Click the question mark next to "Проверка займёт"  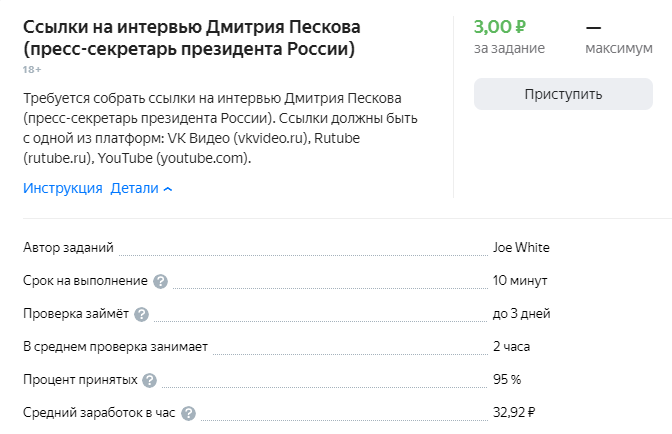pos(141,314)
